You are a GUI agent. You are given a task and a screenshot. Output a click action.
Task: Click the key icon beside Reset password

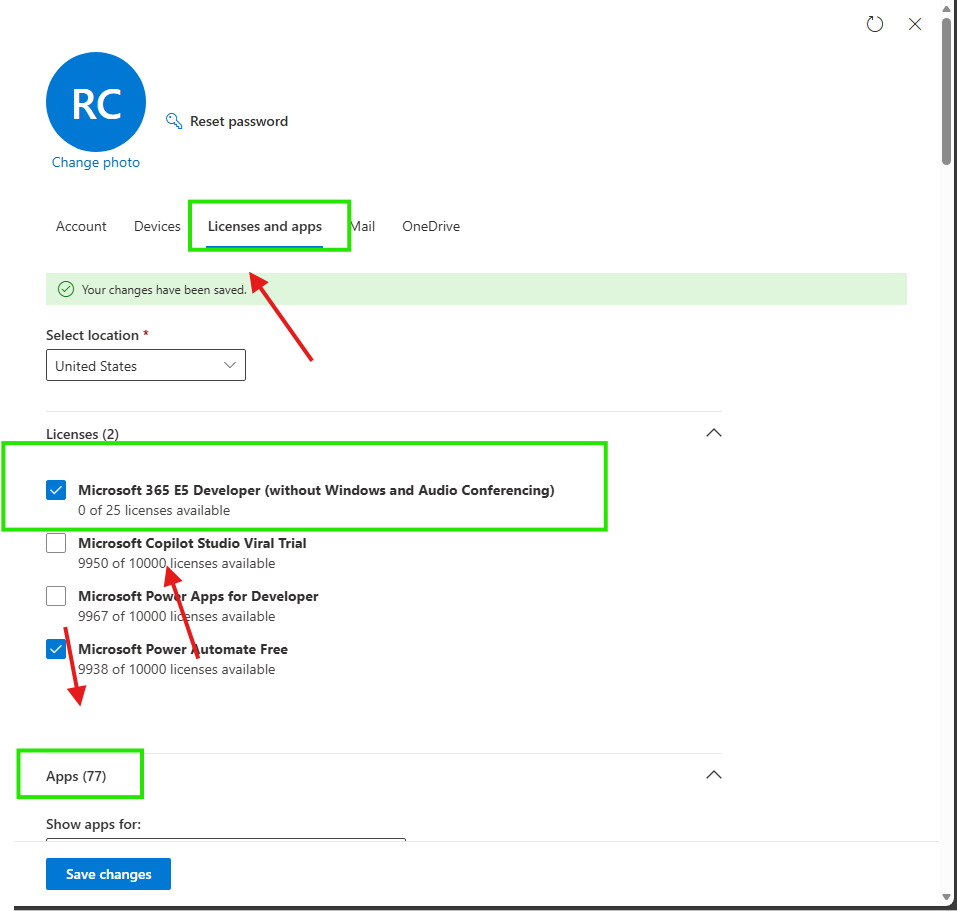pyautogui.click(x=174, y=121)
